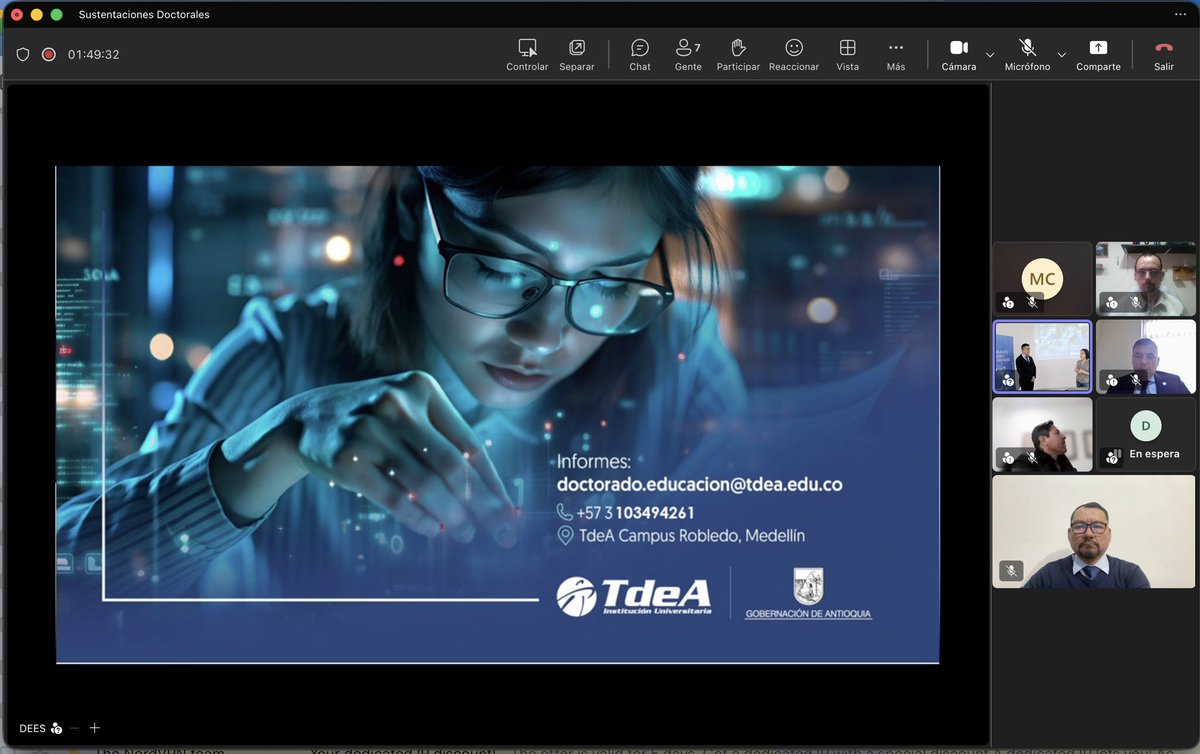Toggle the Cámara on or off
Viewport: 1200px width, 754px height.
tap(959, 55)
